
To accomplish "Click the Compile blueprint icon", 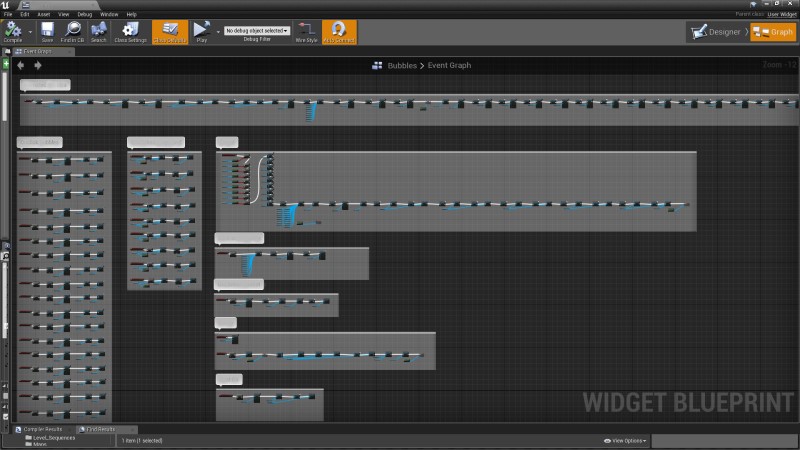I will click(x=13, y=31).
